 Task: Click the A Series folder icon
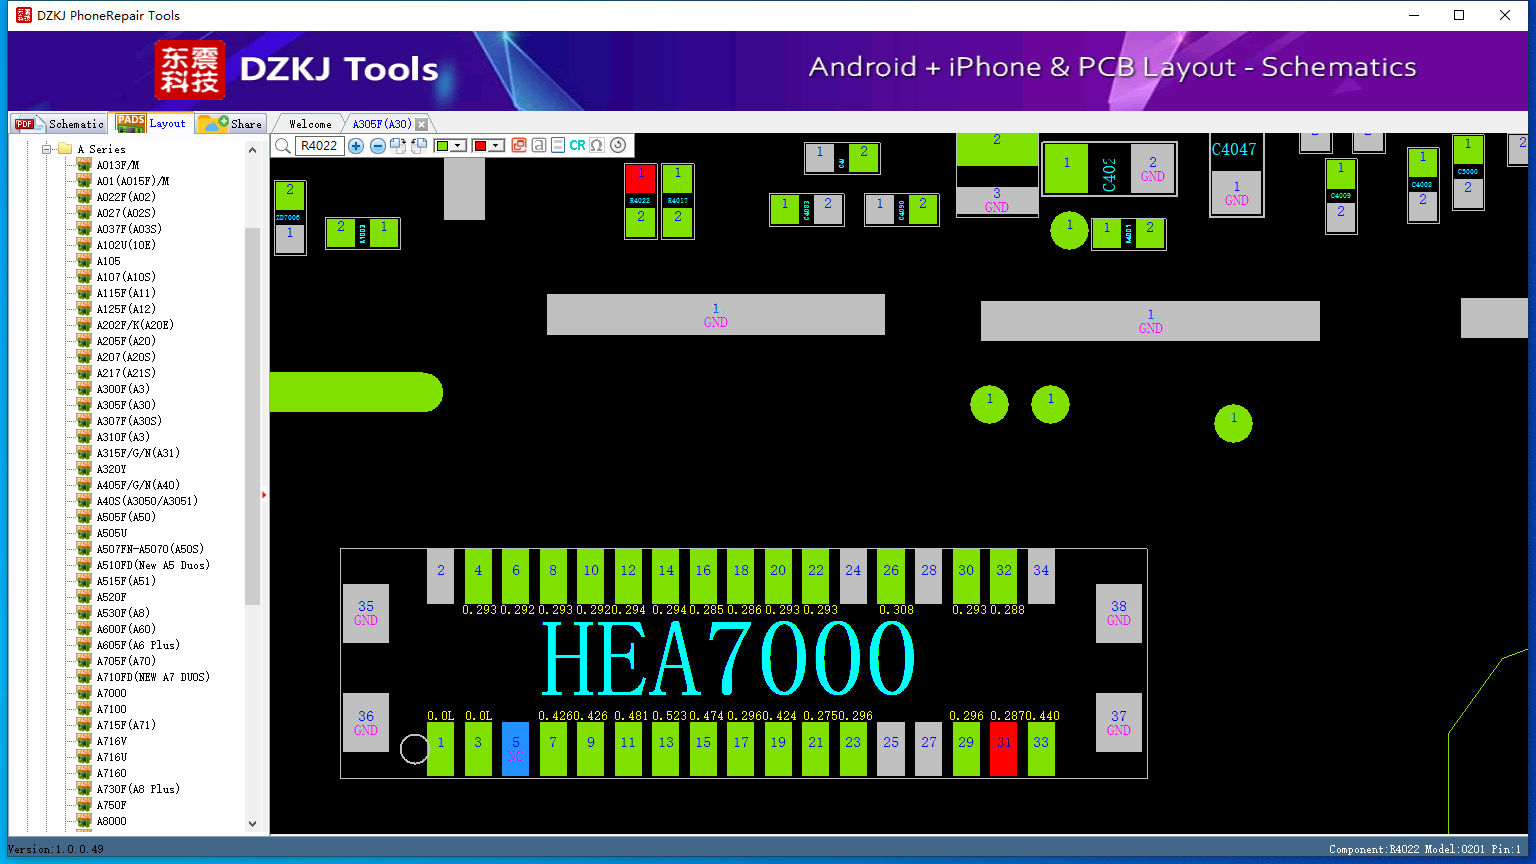tap(65, 149)
